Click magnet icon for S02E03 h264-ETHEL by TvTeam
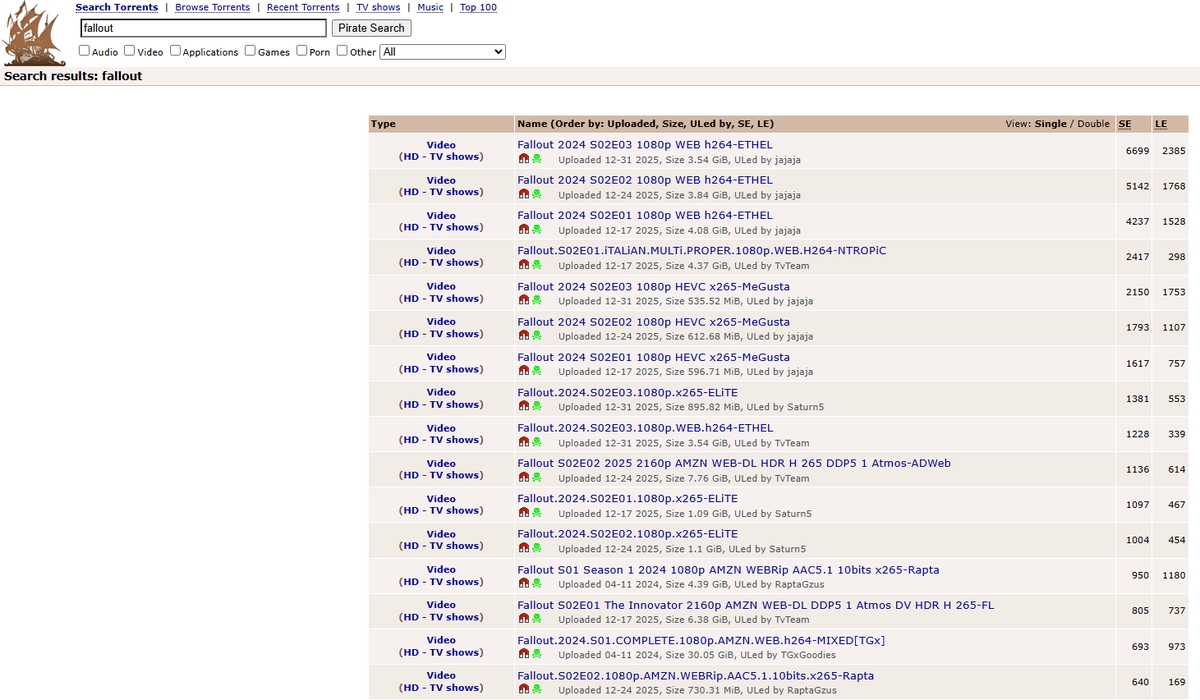The image size is (1200, 700). [523, 443]
